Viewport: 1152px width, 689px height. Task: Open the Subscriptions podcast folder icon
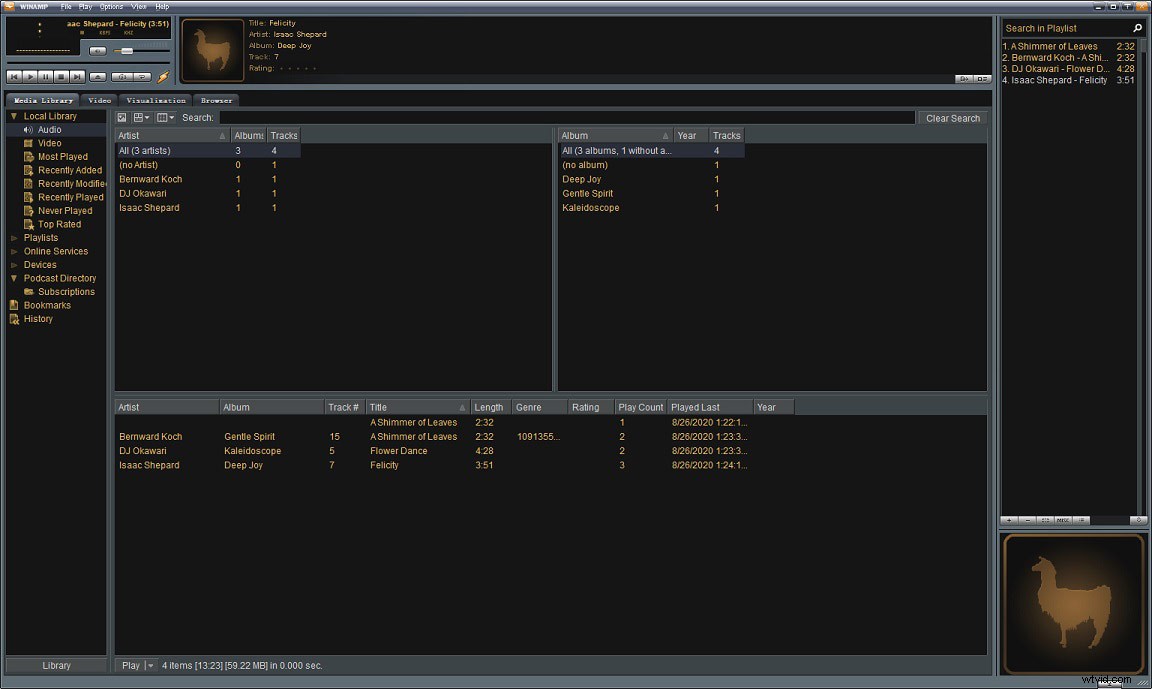30,291
